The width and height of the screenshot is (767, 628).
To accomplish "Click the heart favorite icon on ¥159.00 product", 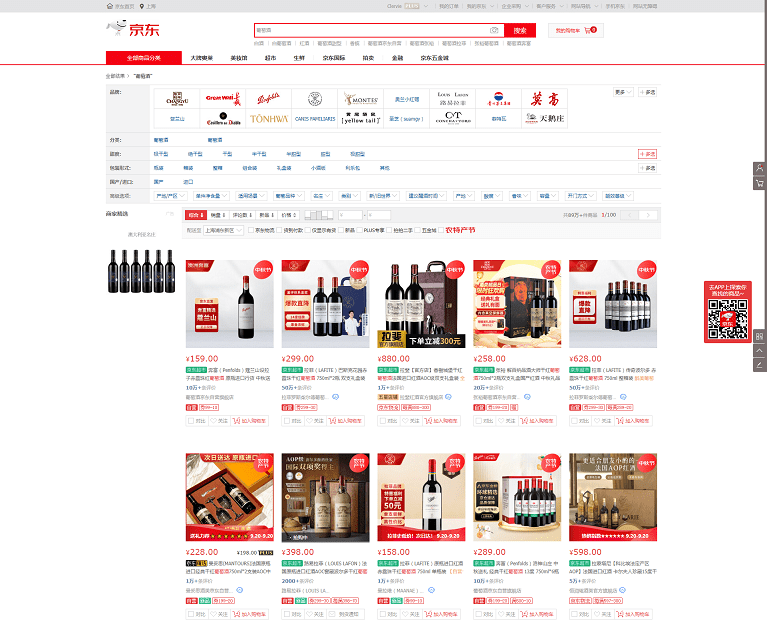I will coord(214,421).
